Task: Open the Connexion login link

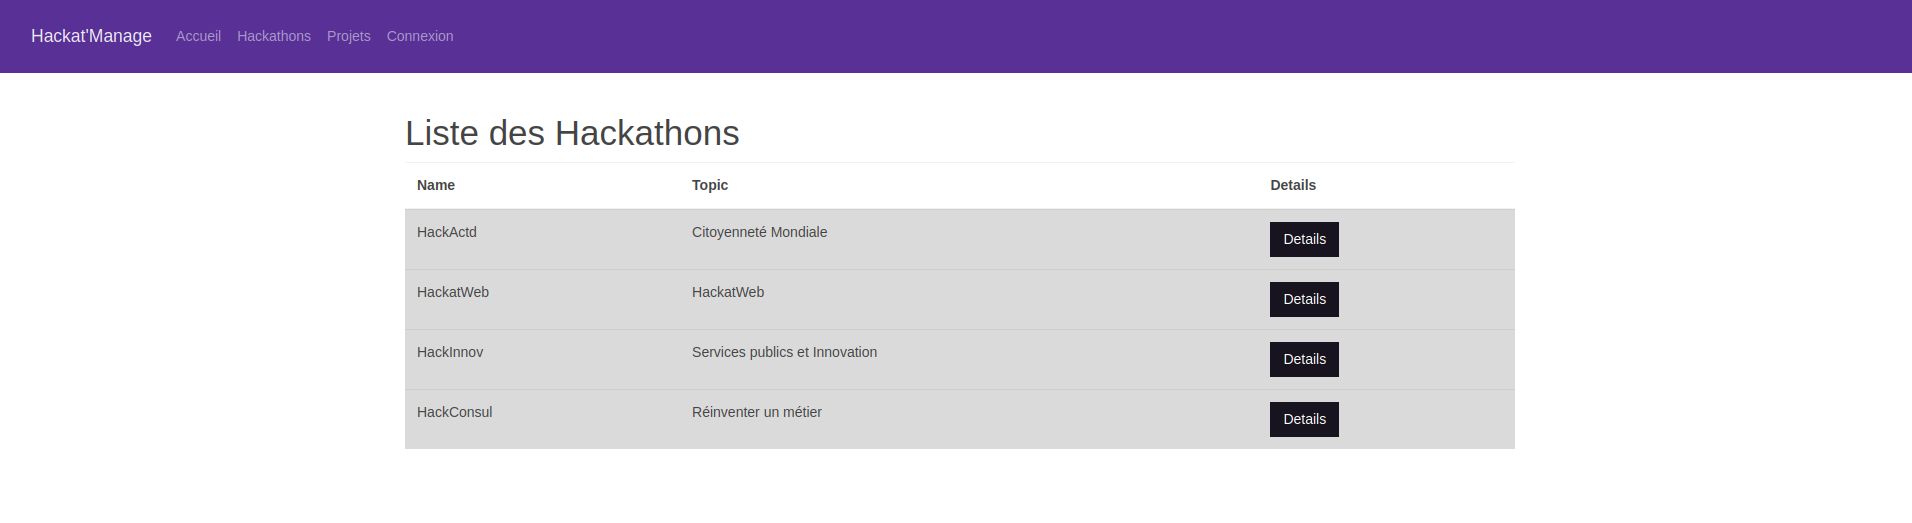Action: [x=420, y=36]
